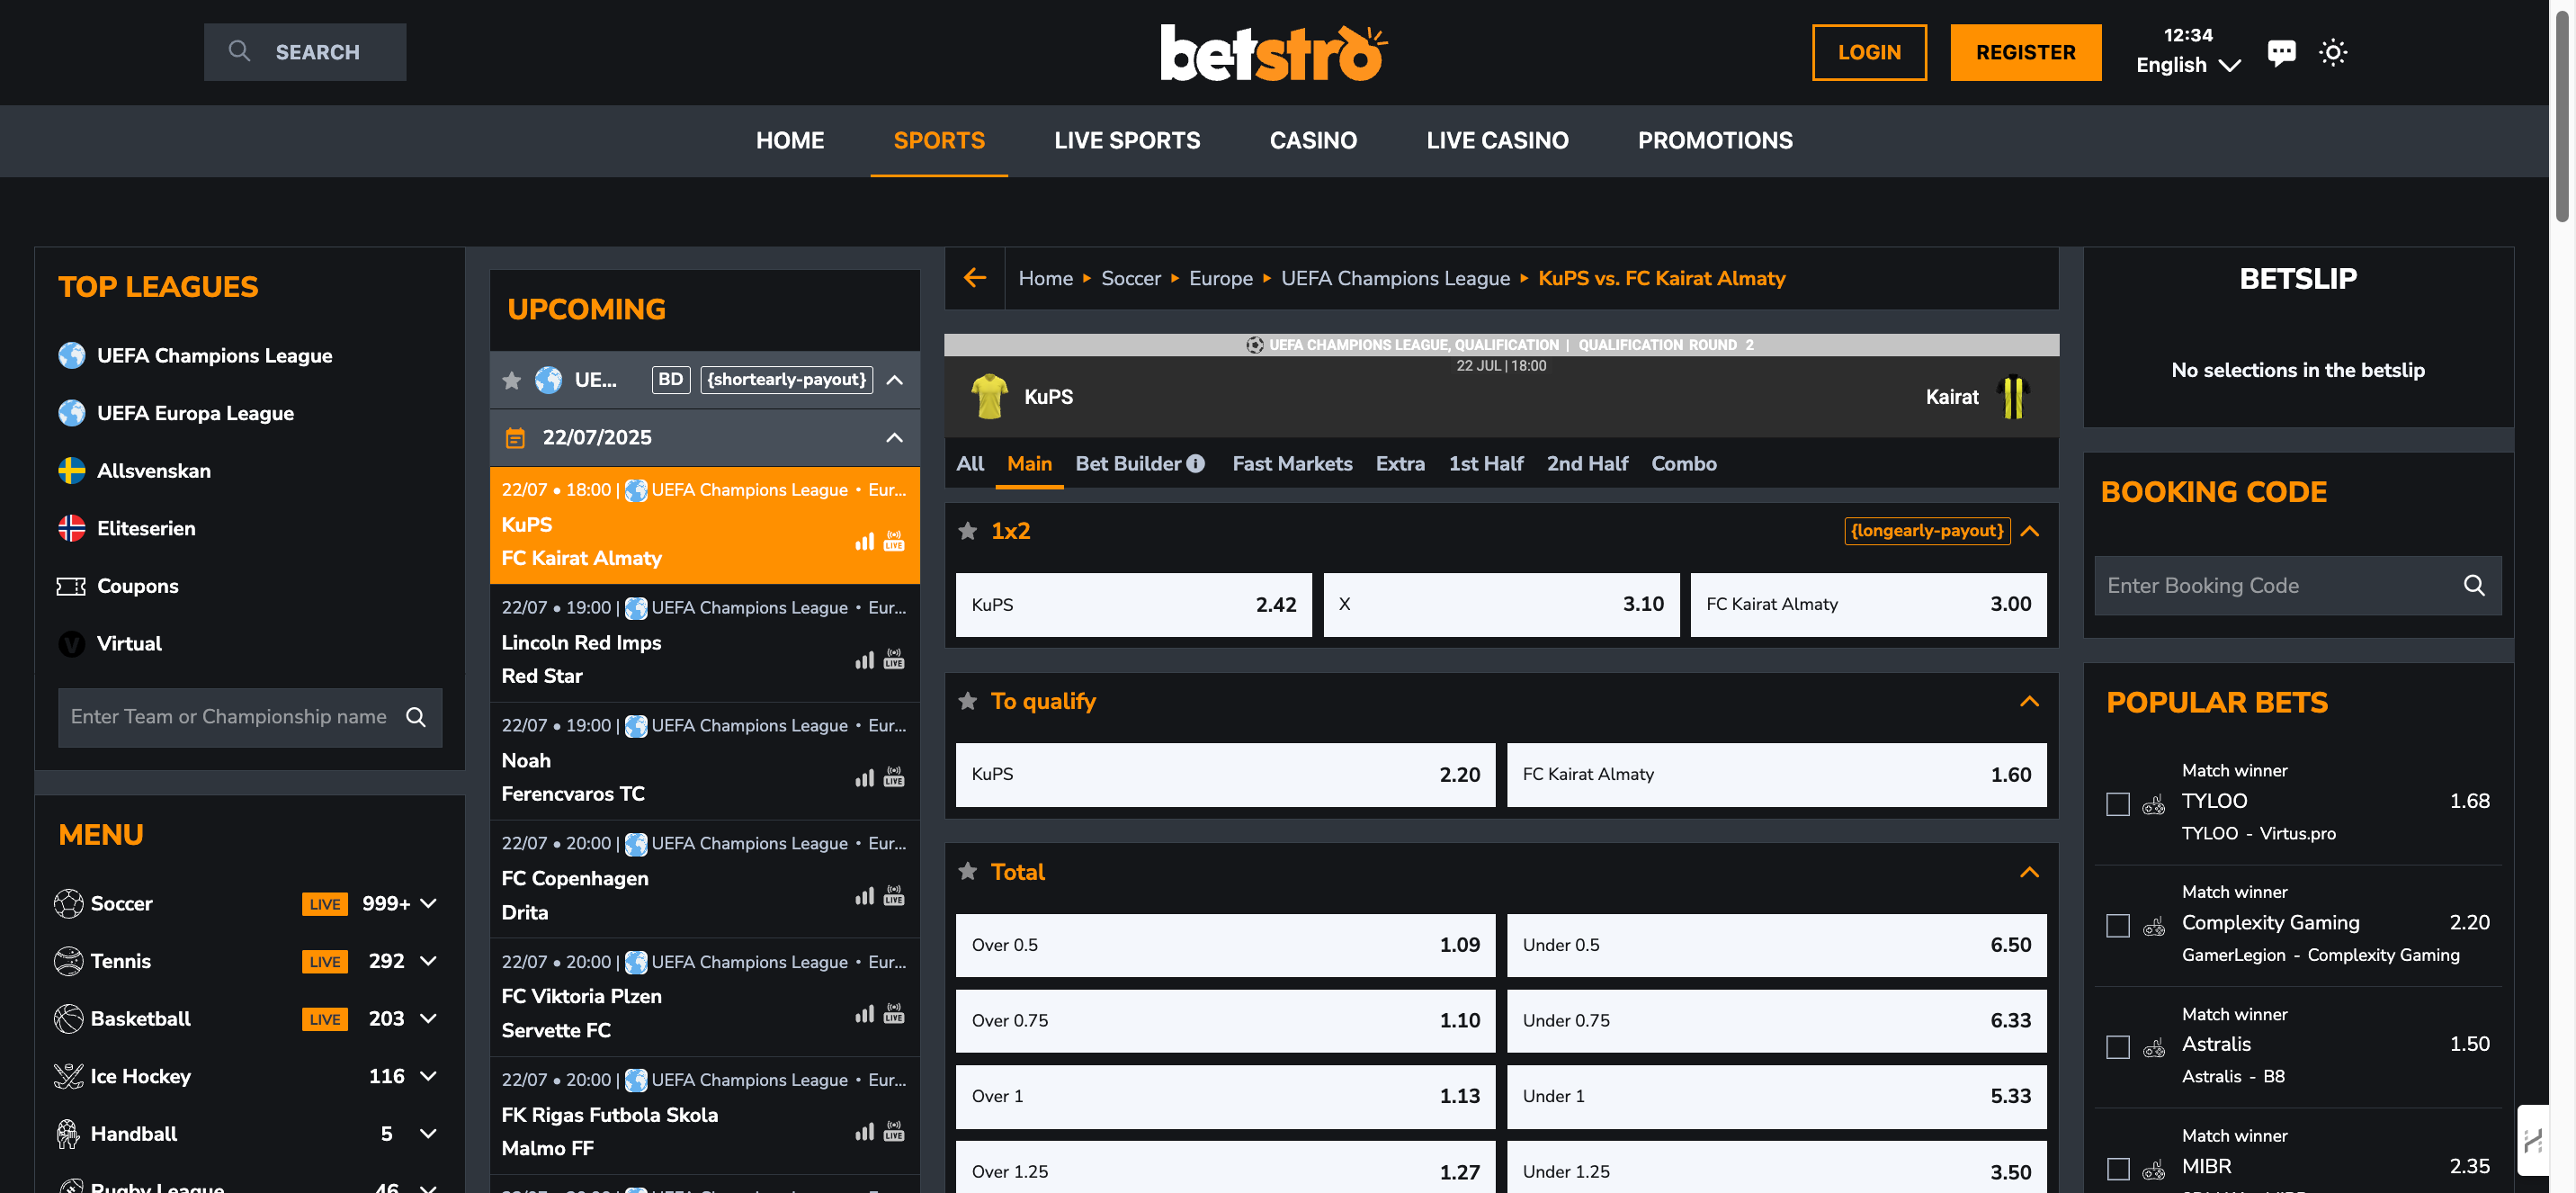
Task: Click the star icon in the Upcoming league header
Action: coord(512,380)
